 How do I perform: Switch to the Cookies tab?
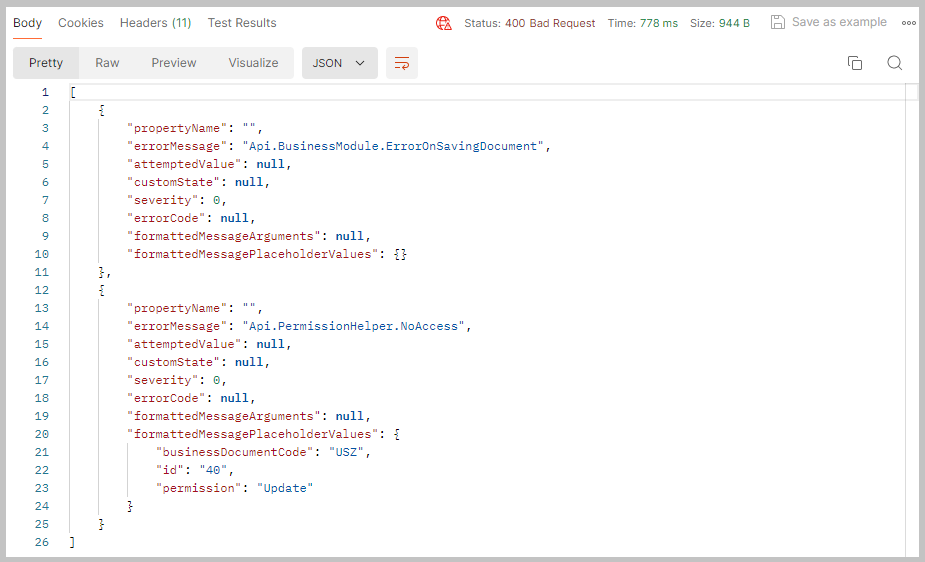tap(81, 23)
